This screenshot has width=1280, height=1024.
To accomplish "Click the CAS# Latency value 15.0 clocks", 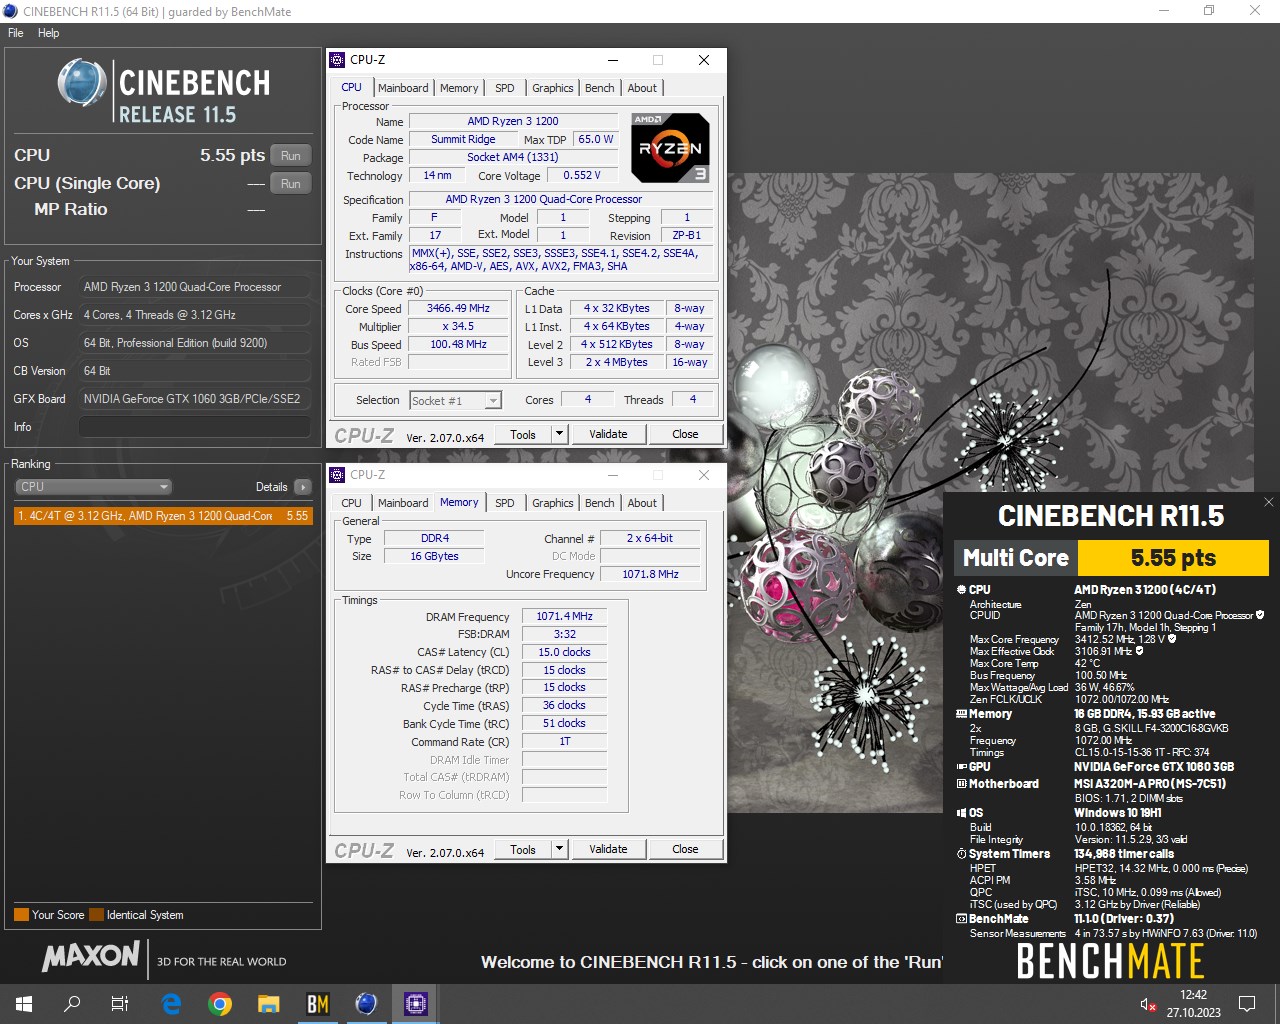I will pyautogui.click(x=564, y=652).
